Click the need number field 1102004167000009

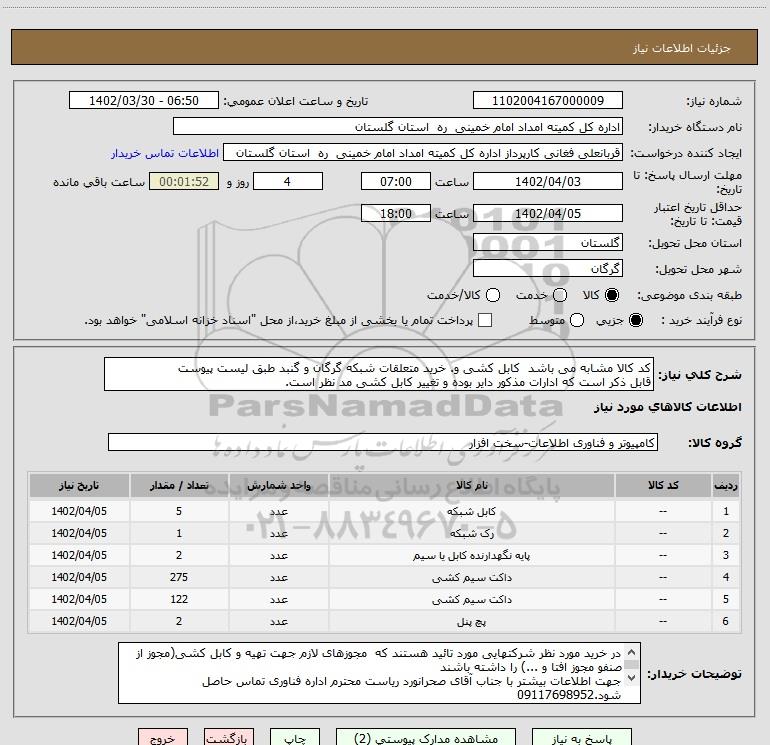(548, 100)
